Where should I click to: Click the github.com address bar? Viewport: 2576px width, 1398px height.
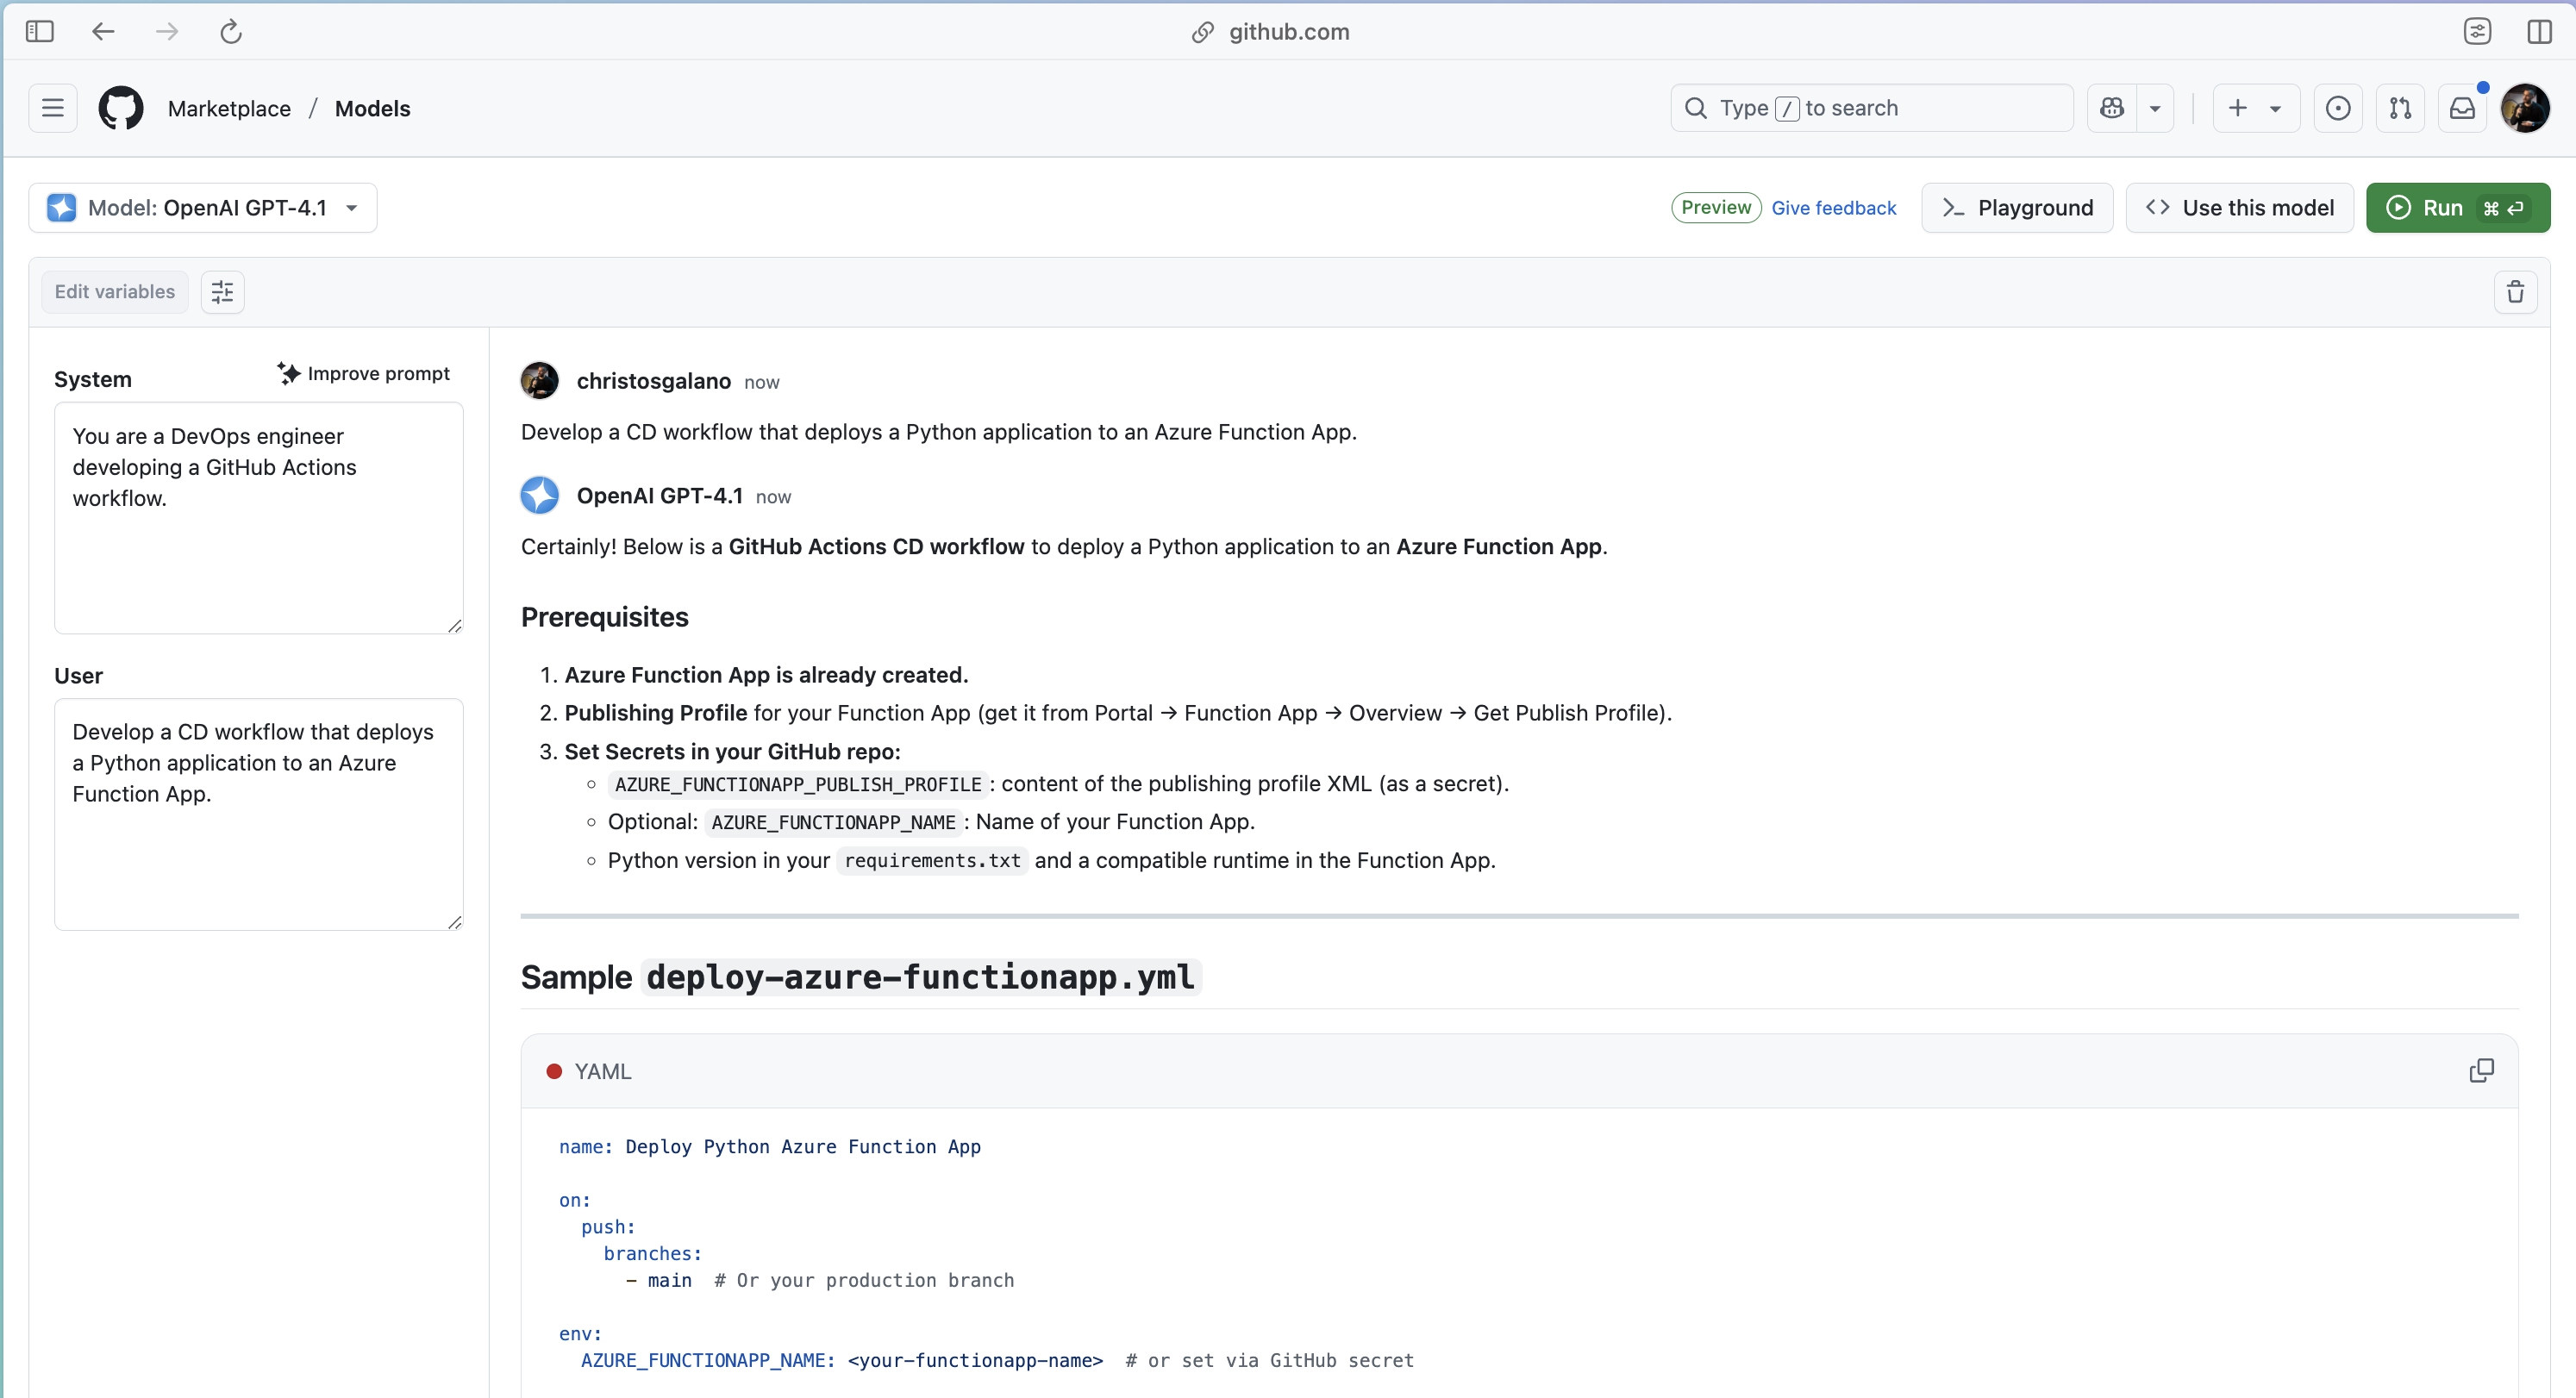[x=1271, y=32]
